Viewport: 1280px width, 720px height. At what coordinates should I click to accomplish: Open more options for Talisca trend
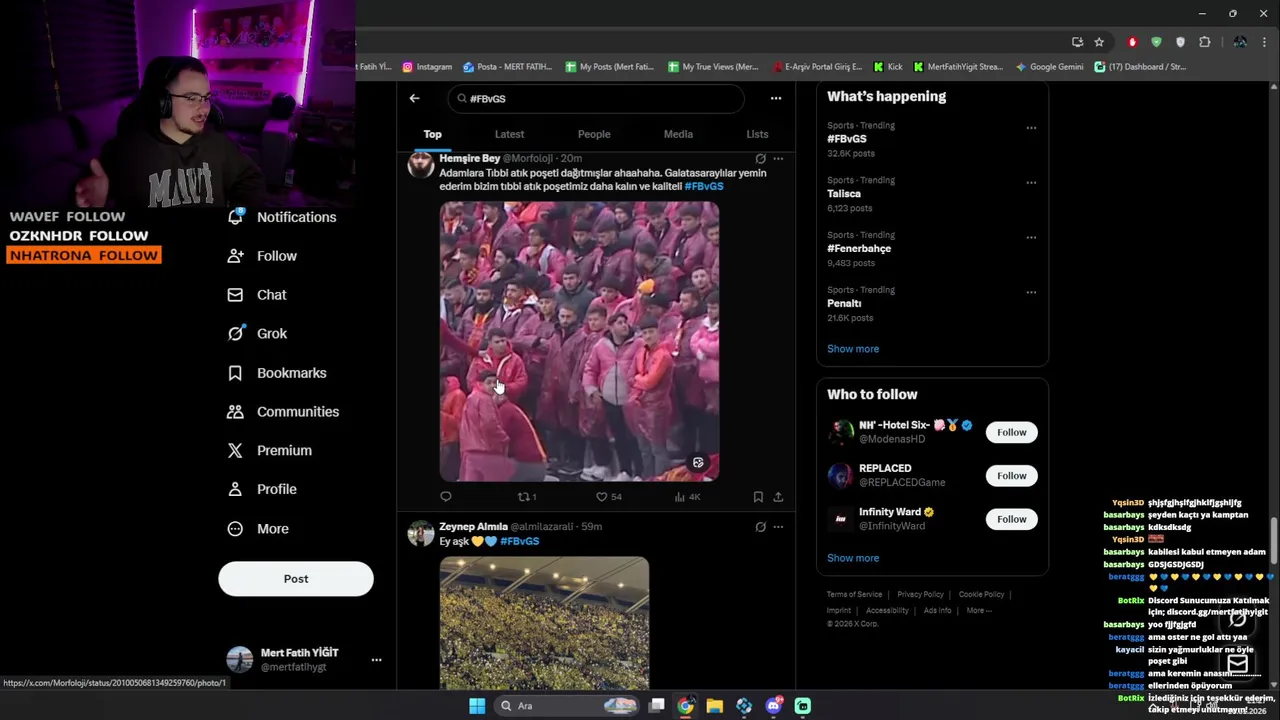coord(1031,183)
